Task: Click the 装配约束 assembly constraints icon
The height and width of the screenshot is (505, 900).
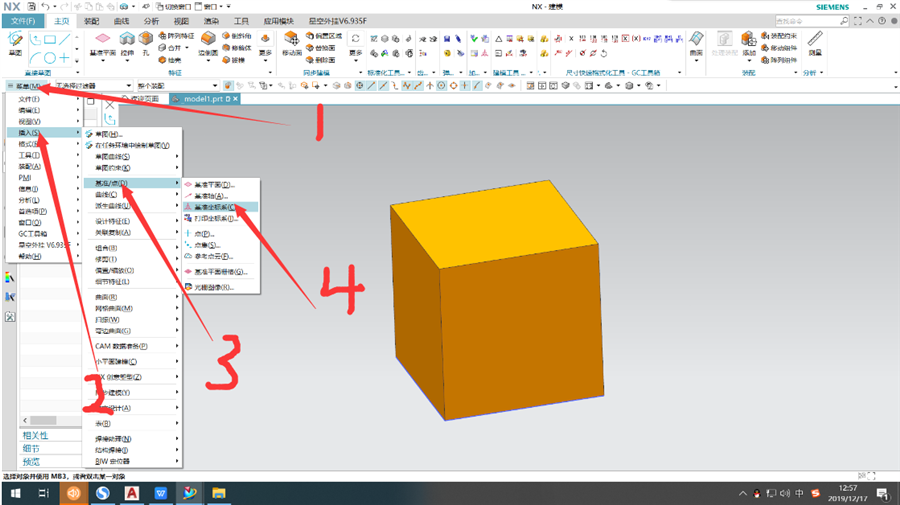Action: 765,36
